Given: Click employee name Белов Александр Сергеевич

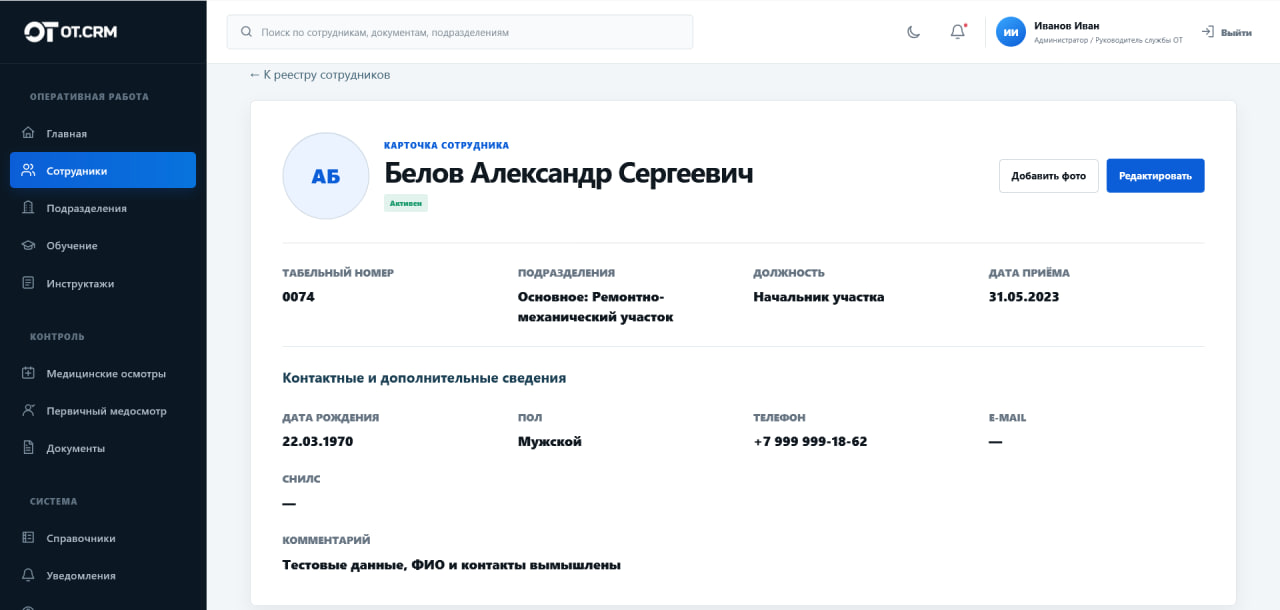Looking at the screenshot, I should click(568, 173).
